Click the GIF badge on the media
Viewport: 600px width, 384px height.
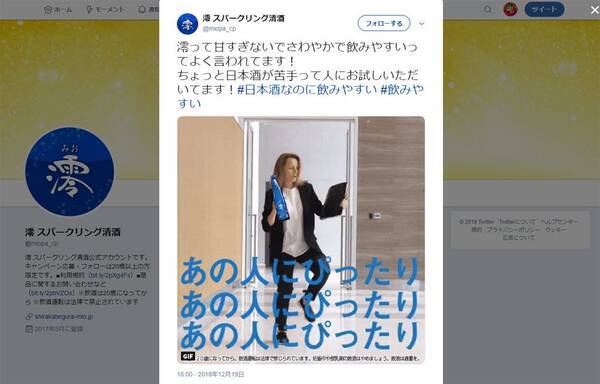tap(188, 356)
